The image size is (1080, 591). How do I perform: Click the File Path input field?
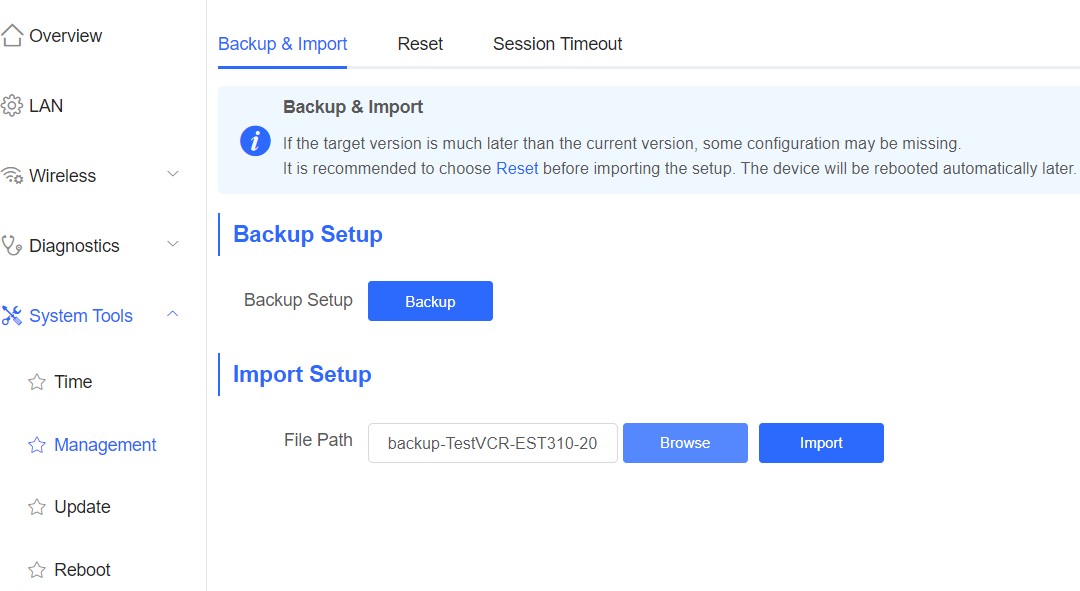pos(492,443)
